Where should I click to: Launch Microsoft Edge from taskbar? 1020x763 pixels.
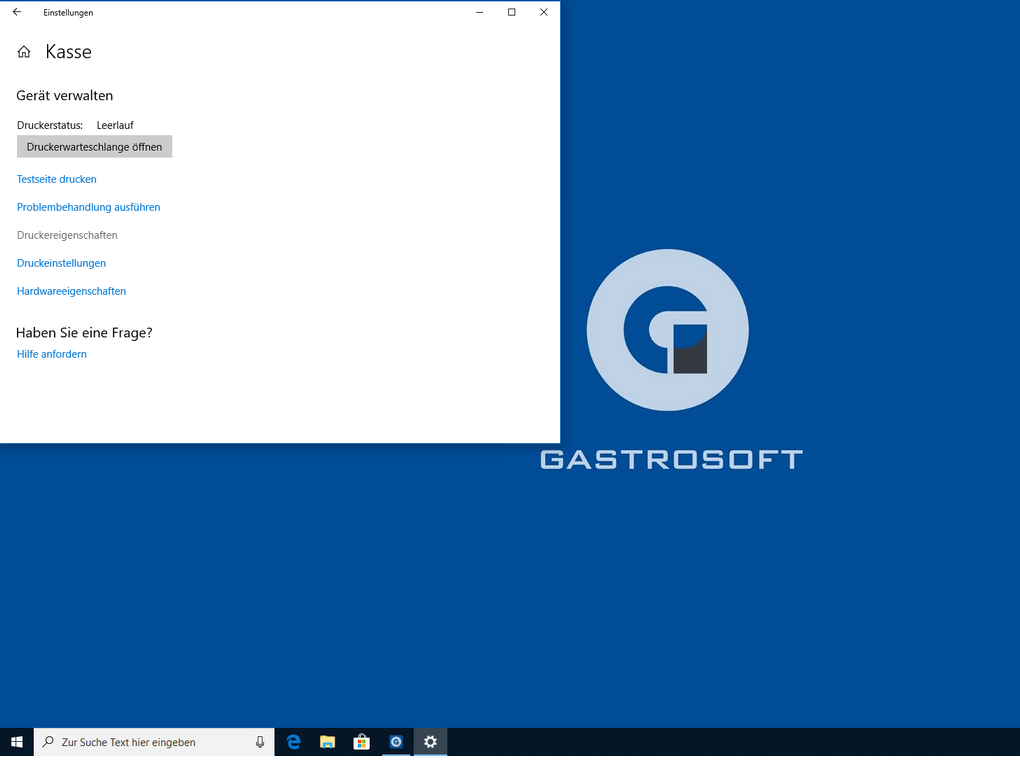pos(293,742)
